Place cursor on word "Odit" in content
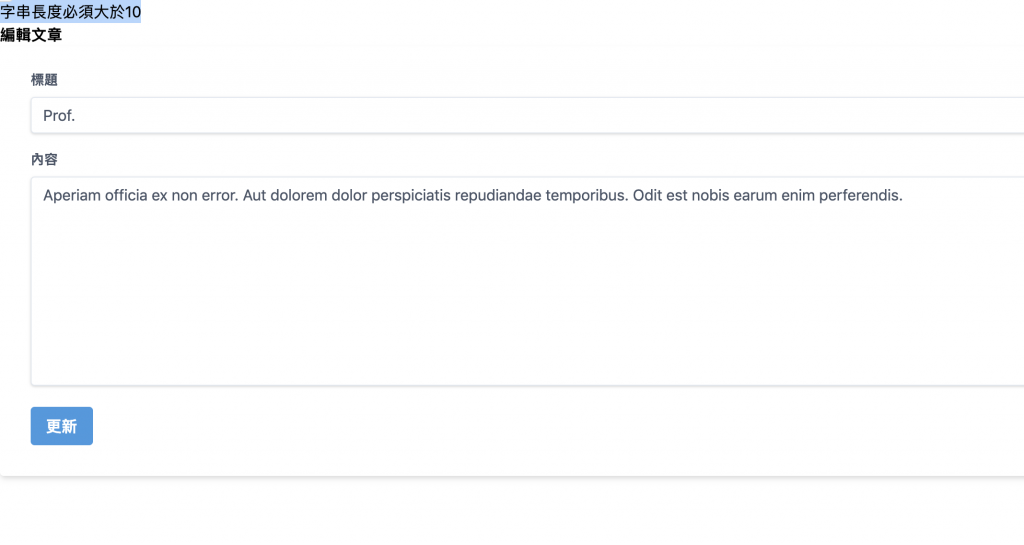The height and width of the screenshot is (545, 1024). [647, 195]
